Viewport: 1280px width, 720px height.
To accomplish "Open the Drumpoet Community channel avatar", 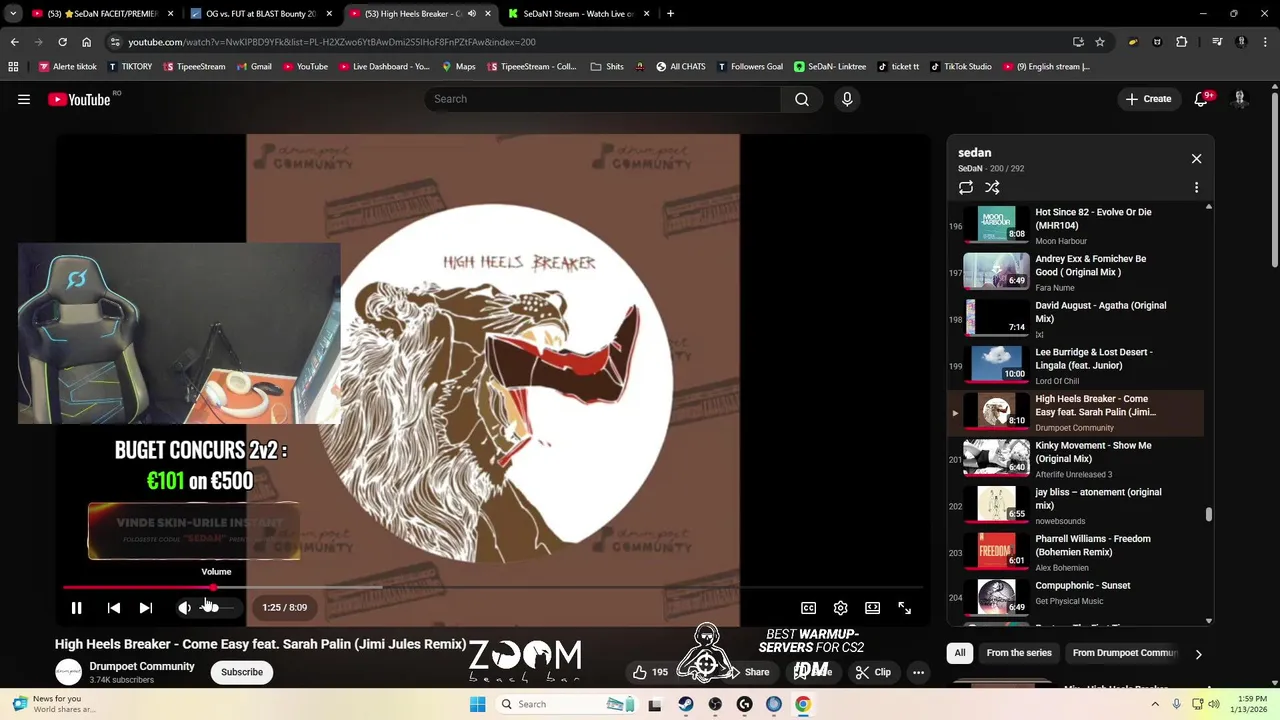I will coord(68,672).
